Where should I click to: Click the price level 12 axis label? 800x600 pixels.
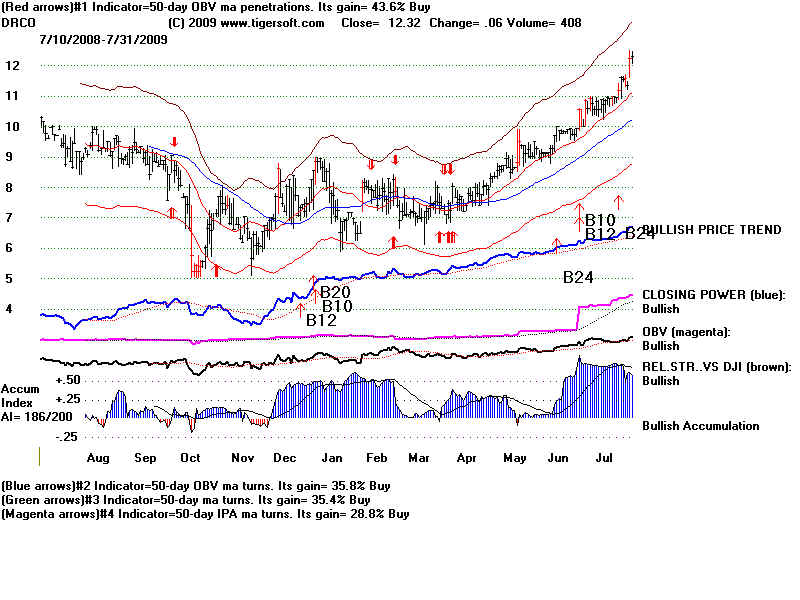tap(12, 66)
